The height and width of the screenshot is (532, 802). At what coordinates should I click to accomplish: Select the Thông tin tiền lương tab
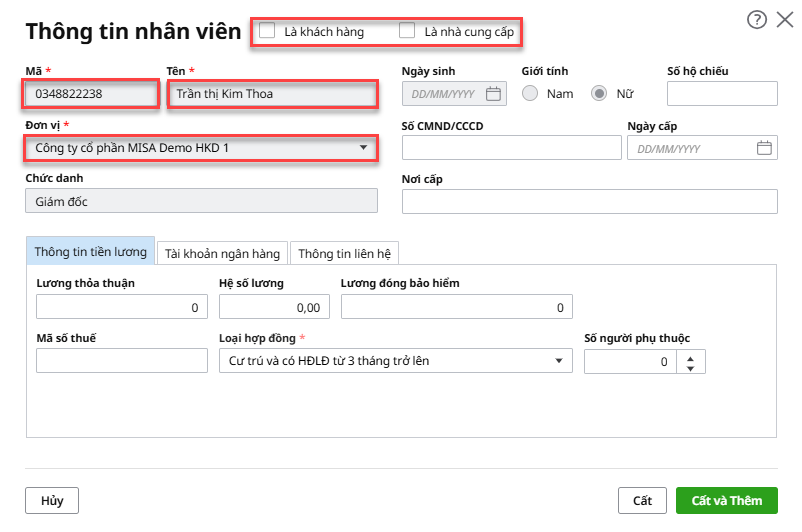[x=90, y=252]
